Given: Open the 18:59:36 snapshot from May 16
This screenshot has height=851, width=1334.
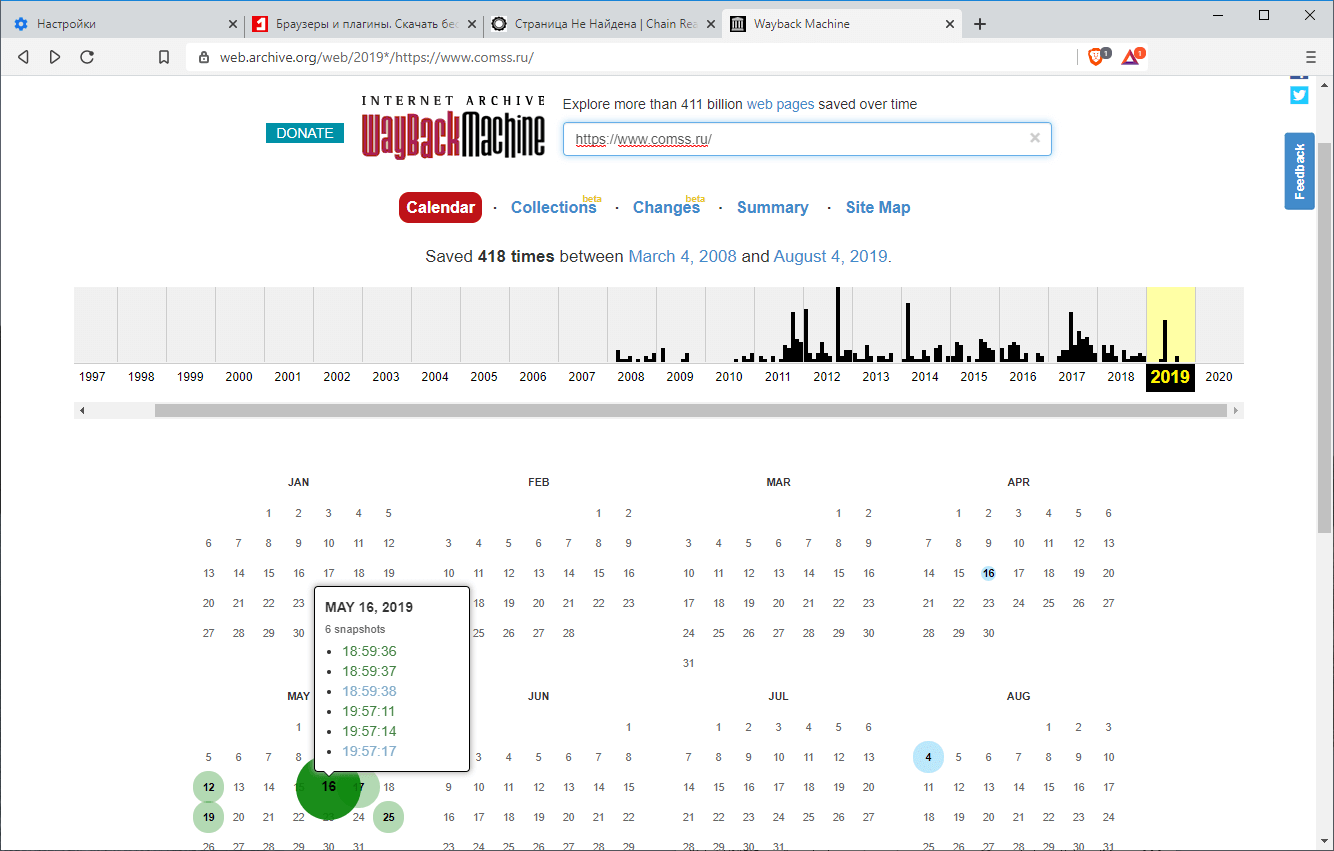Looking at the screenshot, I should [369, 650].
